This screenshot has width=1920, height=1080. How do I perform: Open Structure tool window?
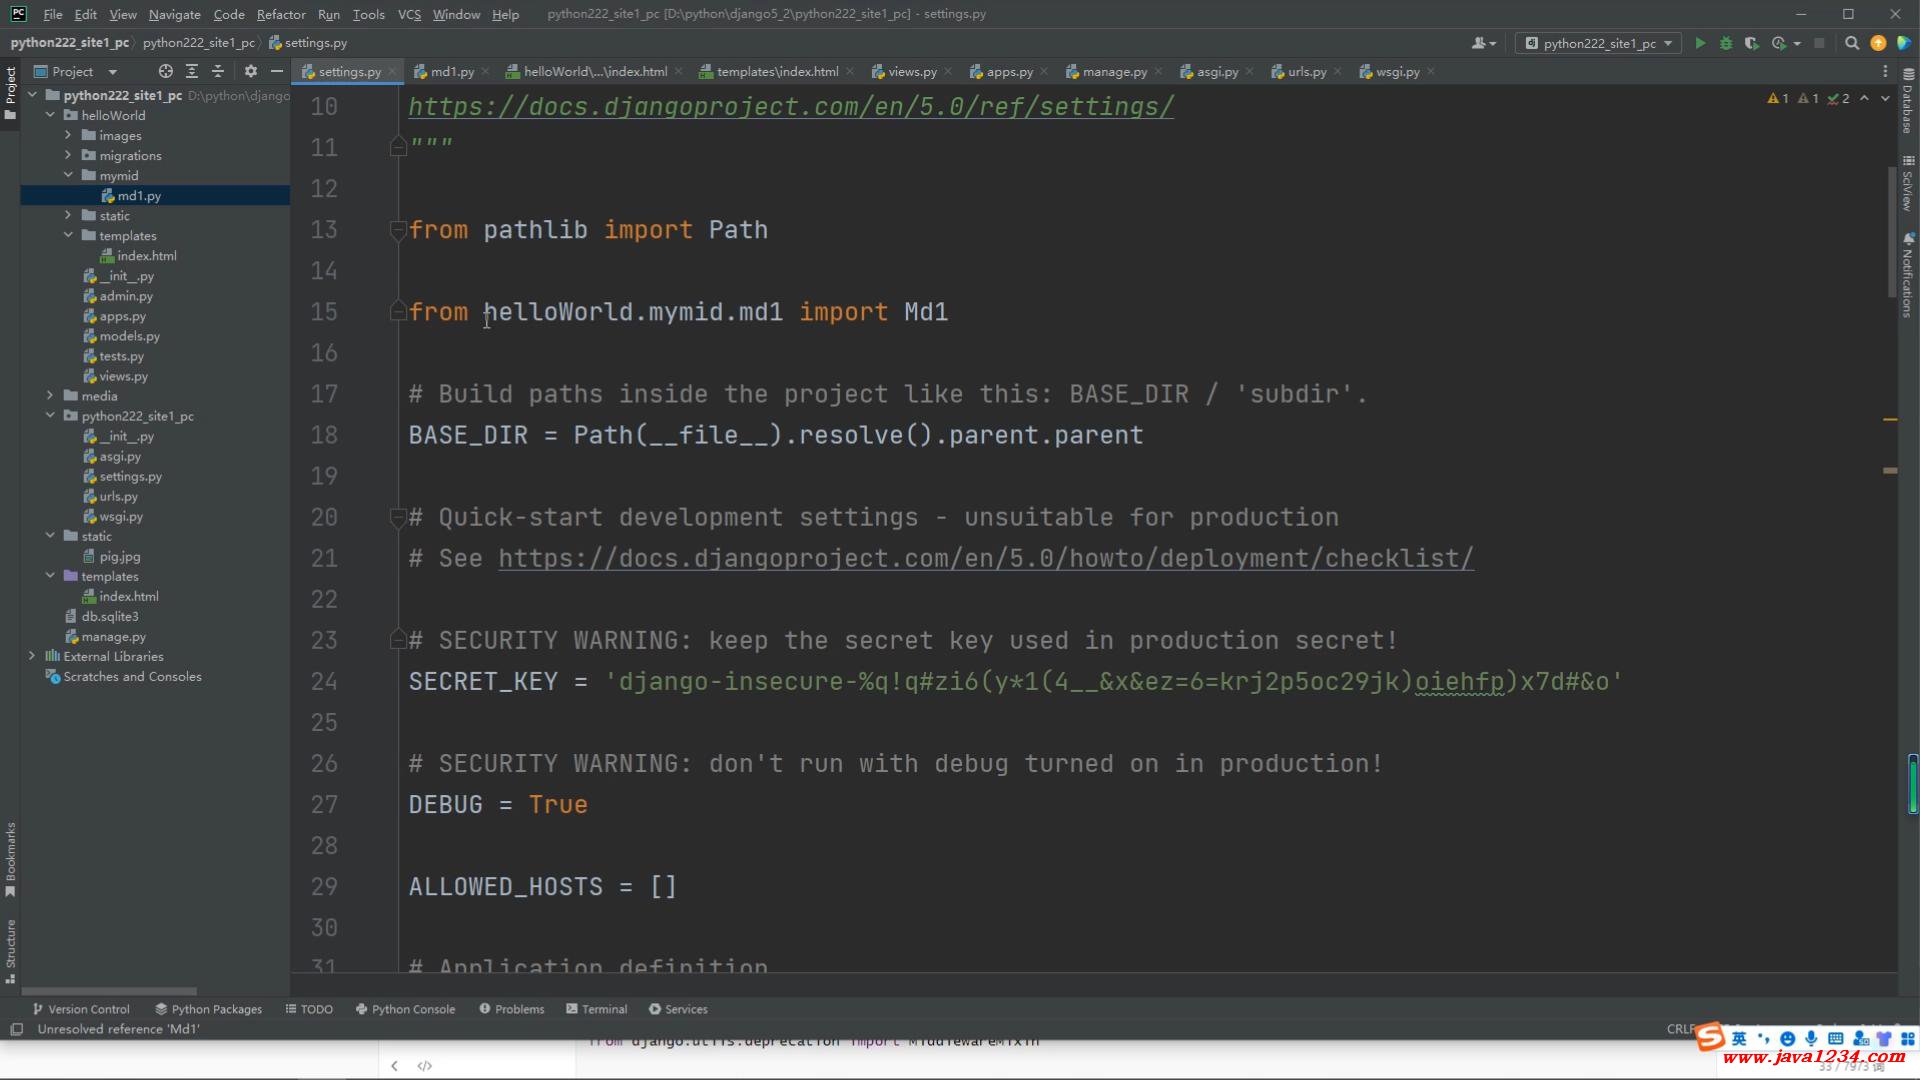pos(10,951)
